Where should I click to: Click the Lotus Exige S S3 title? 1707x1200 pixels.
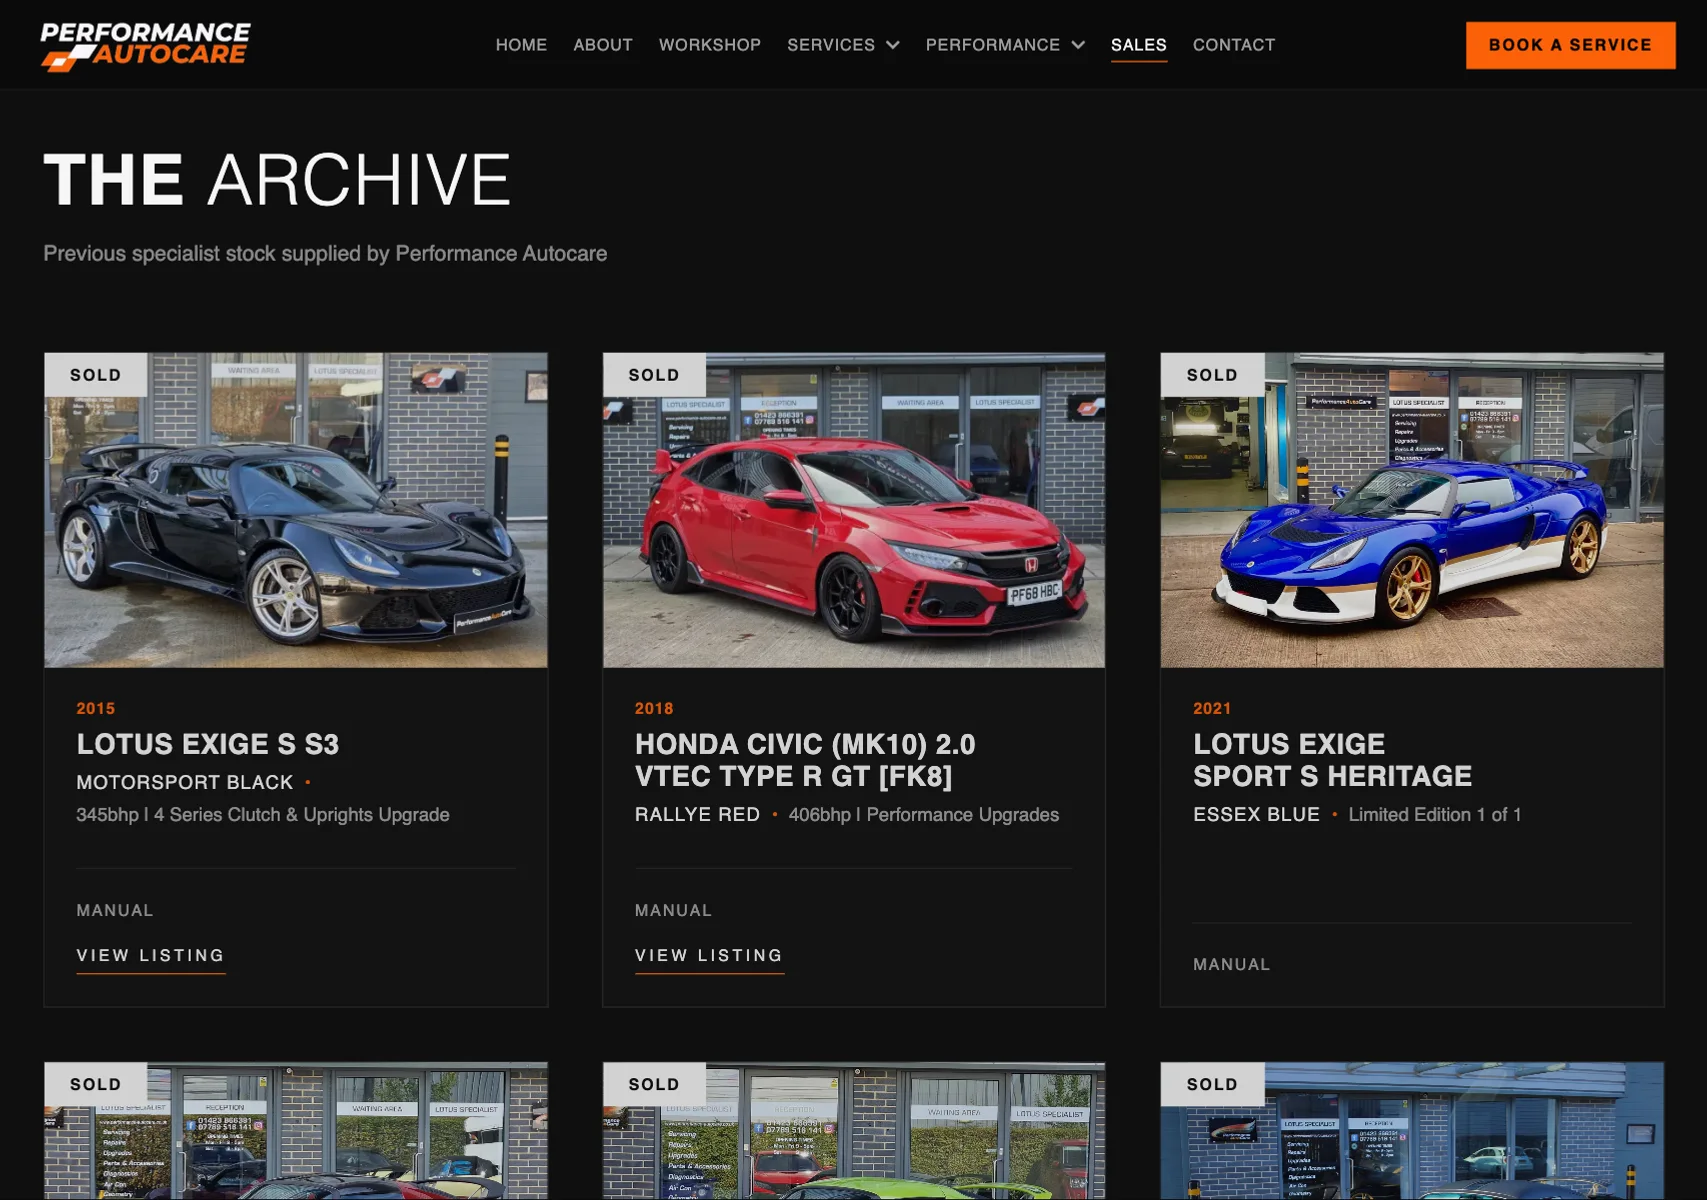208,744
